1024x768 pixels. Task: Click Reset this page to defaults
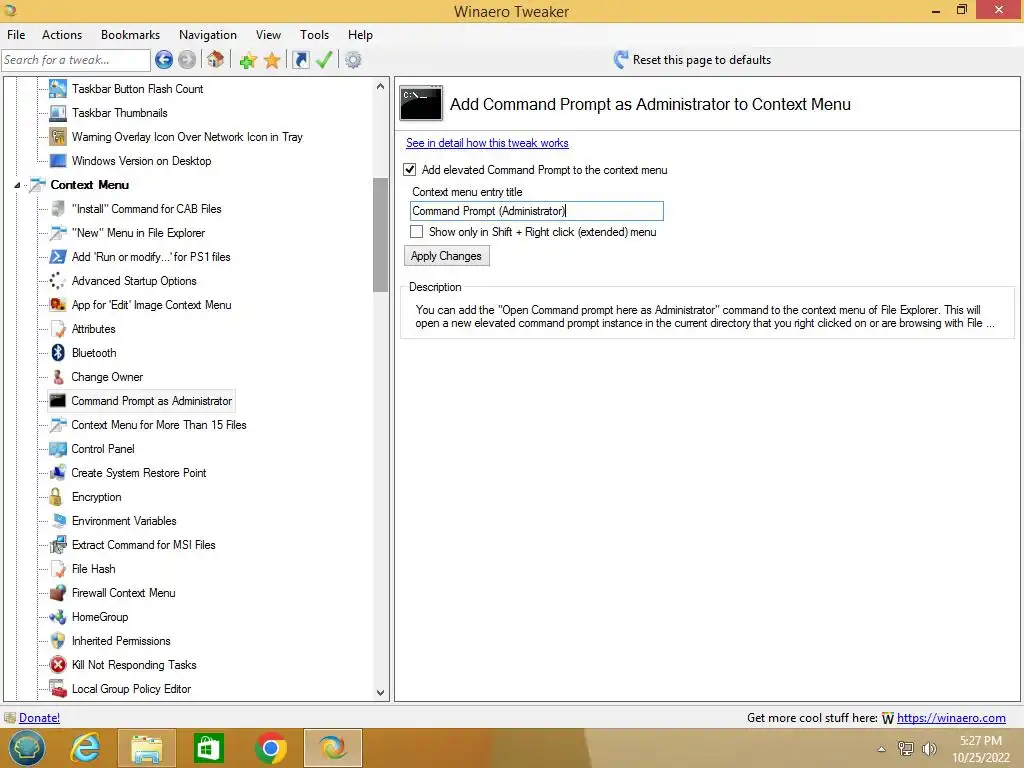coord(701,60)
